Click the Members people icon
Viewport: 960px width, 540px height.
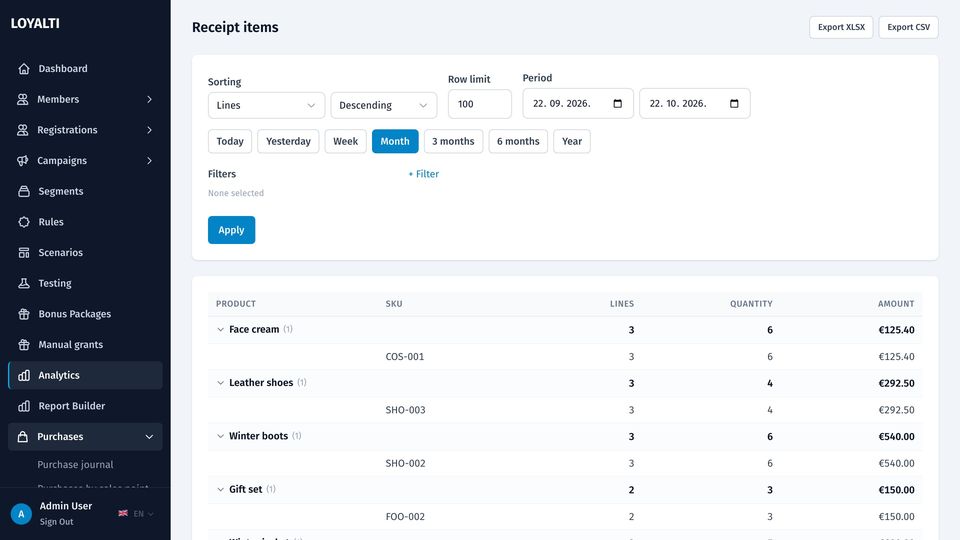coord(23,99)
